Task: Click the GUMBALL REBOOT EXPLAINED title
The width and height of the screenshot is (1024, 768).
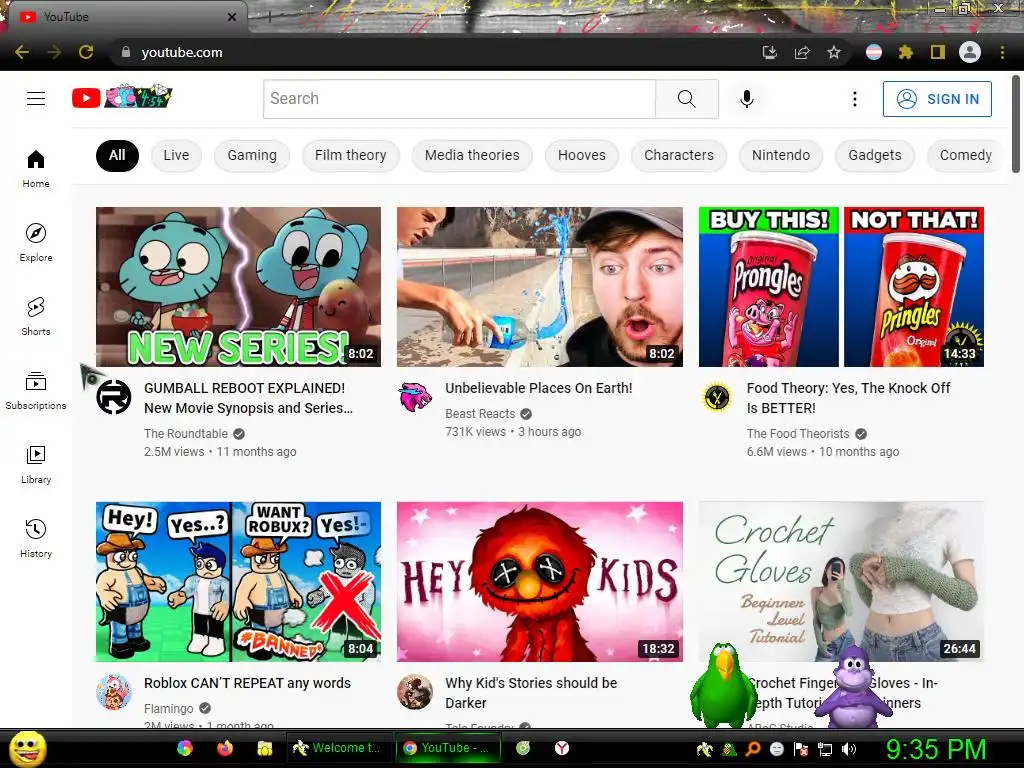Action: click(x=249, y=398)
